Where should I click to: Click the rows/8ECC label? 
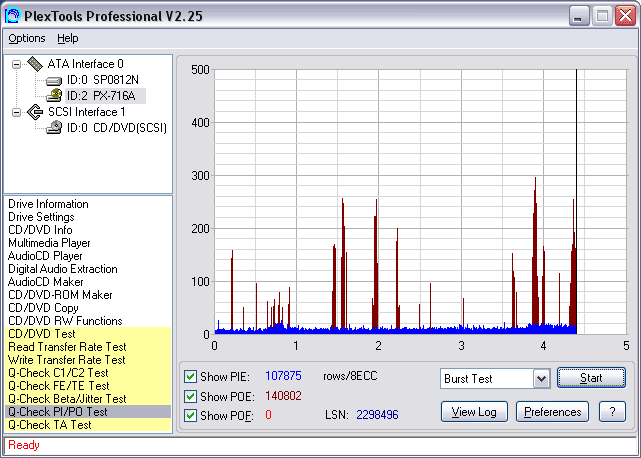pos(350,376)
